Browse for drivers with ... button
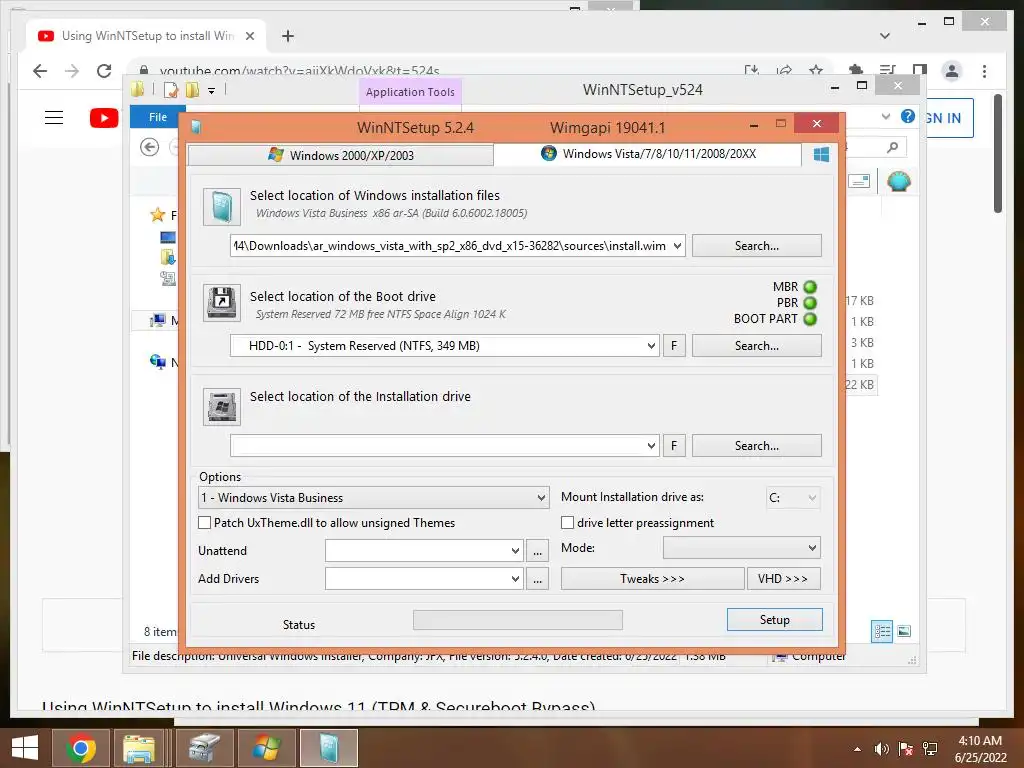 point(537,579)
